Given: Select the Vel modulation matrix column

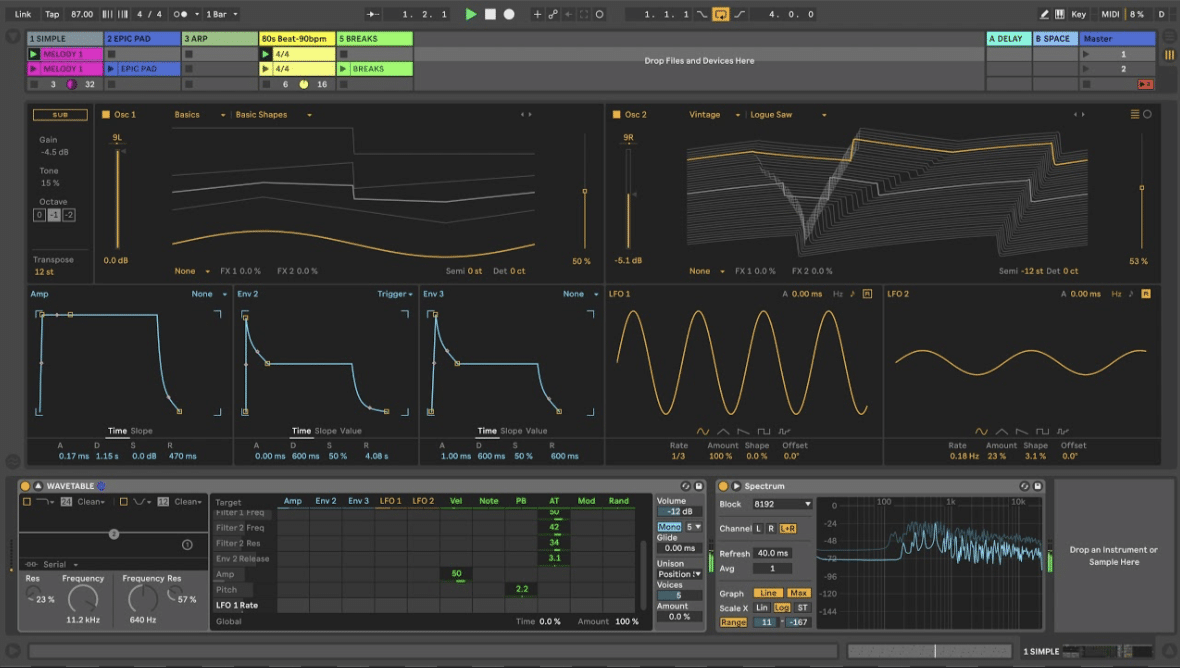Looking at the screenshot, I should point(456,501).
